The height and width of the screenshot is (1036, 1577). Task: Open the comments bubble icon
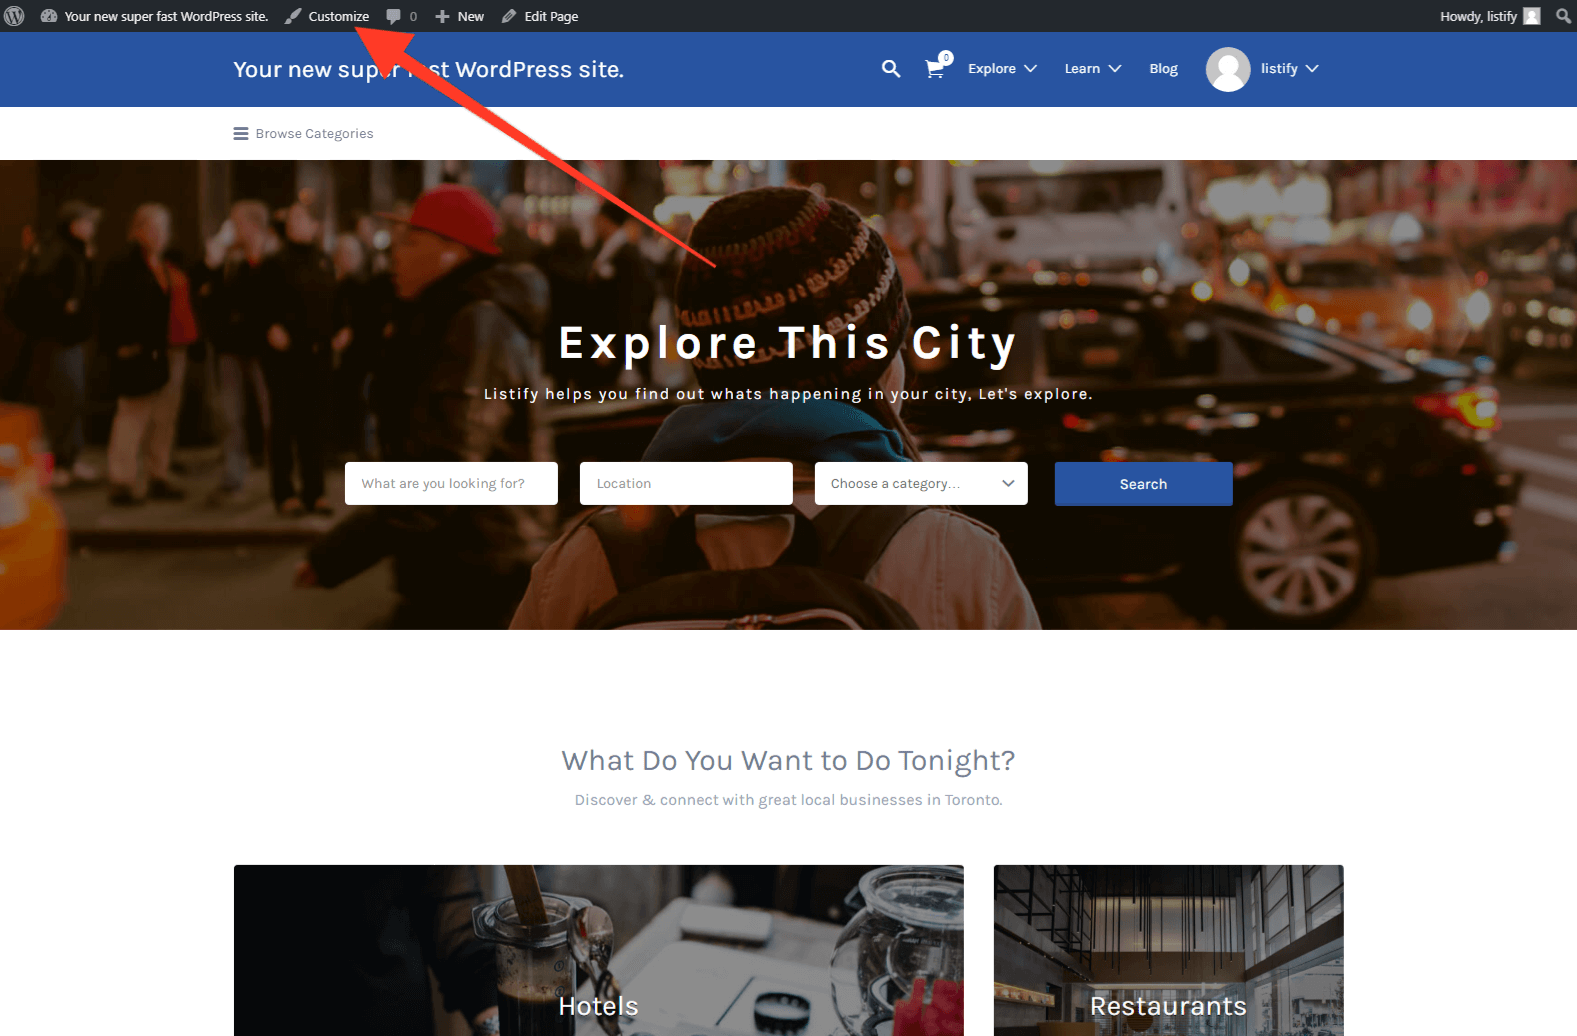pyautogui.click(x=393, y=16)
